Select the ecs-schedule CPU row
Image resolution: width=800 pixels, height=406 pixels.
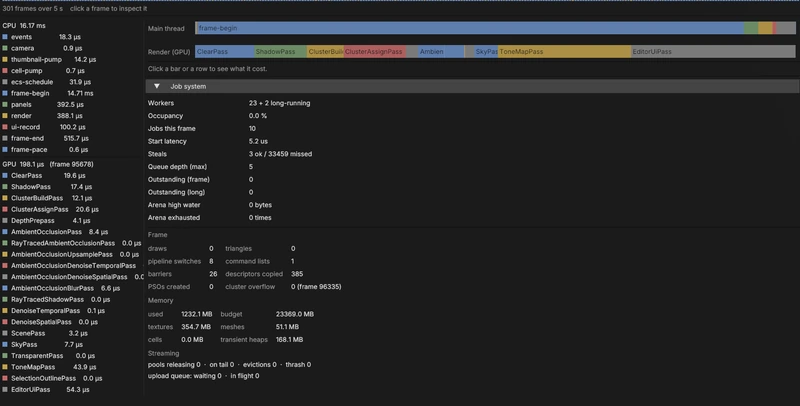(47, 82)
